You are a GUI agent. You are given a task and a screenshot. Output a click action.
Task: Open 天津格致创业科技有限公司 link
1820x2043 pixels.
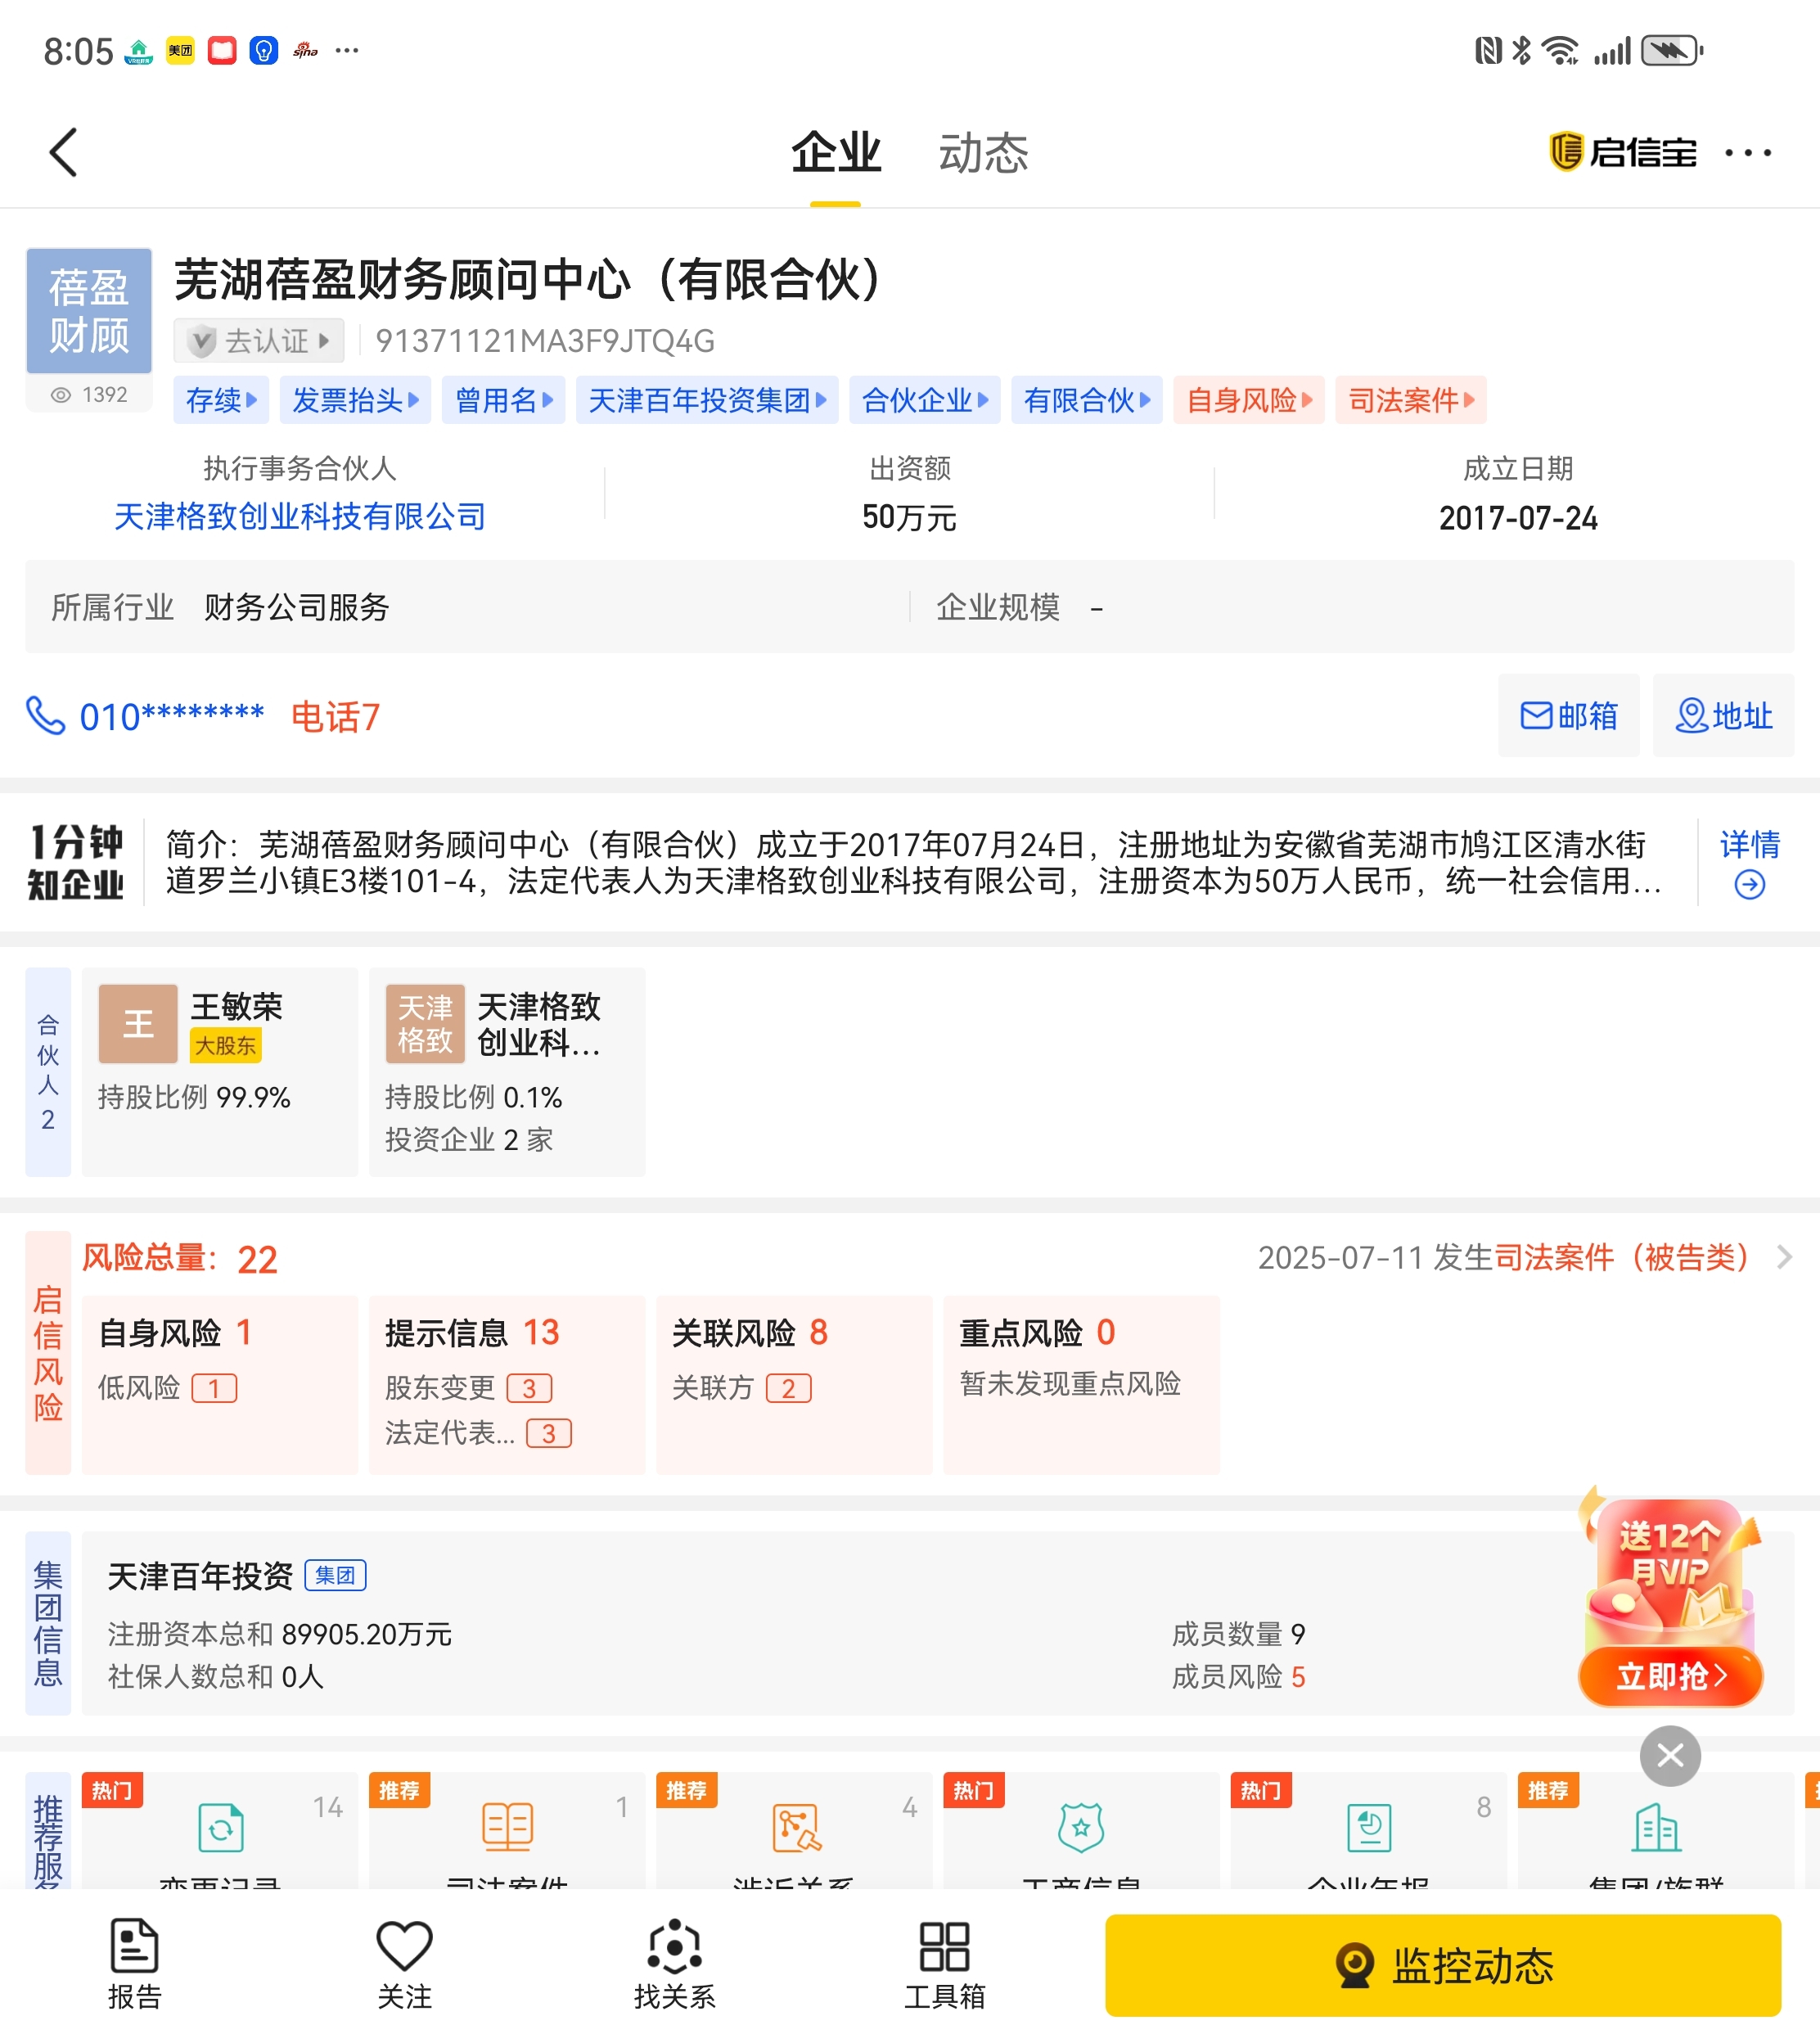click(x=300, y=516)
